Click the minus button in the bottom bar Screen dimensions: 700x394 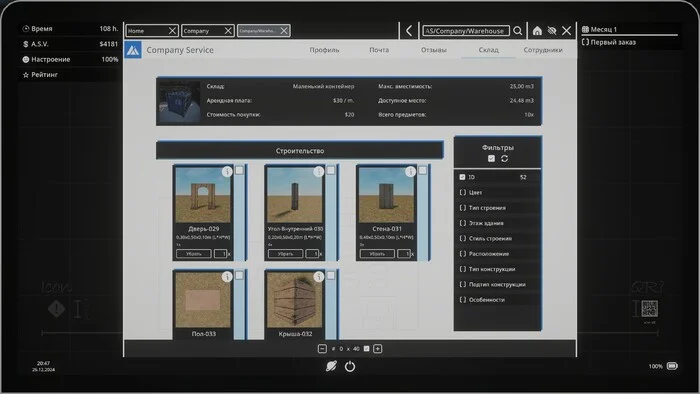pos(322,348)
